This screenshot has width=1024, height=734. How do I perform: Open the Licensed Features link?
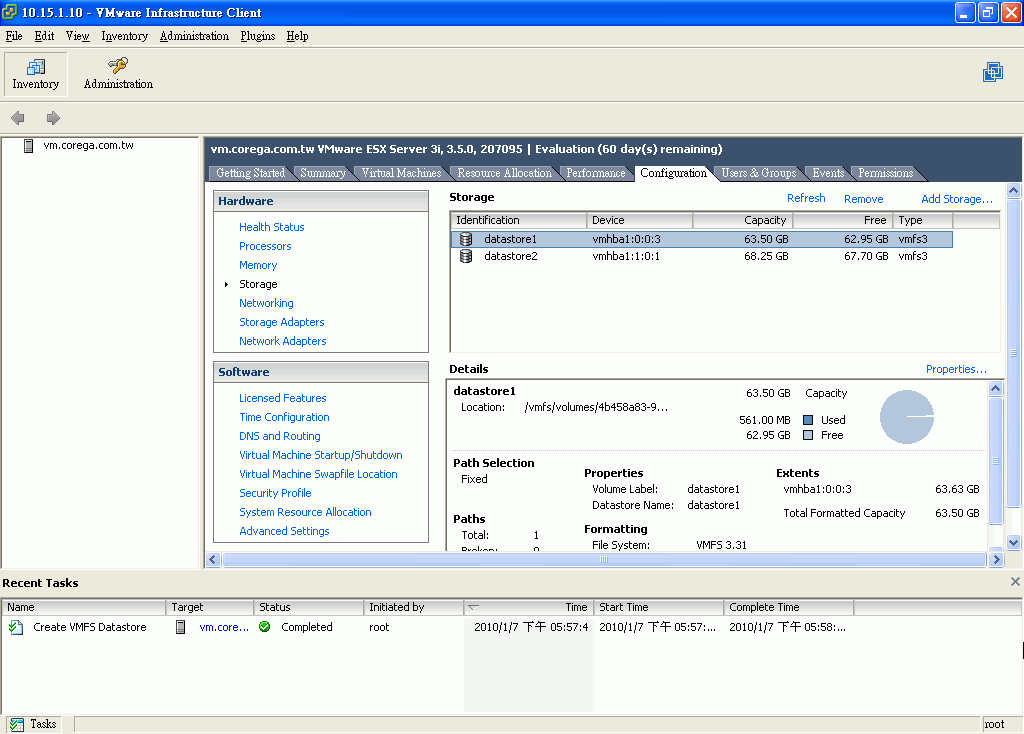[283, 398]
